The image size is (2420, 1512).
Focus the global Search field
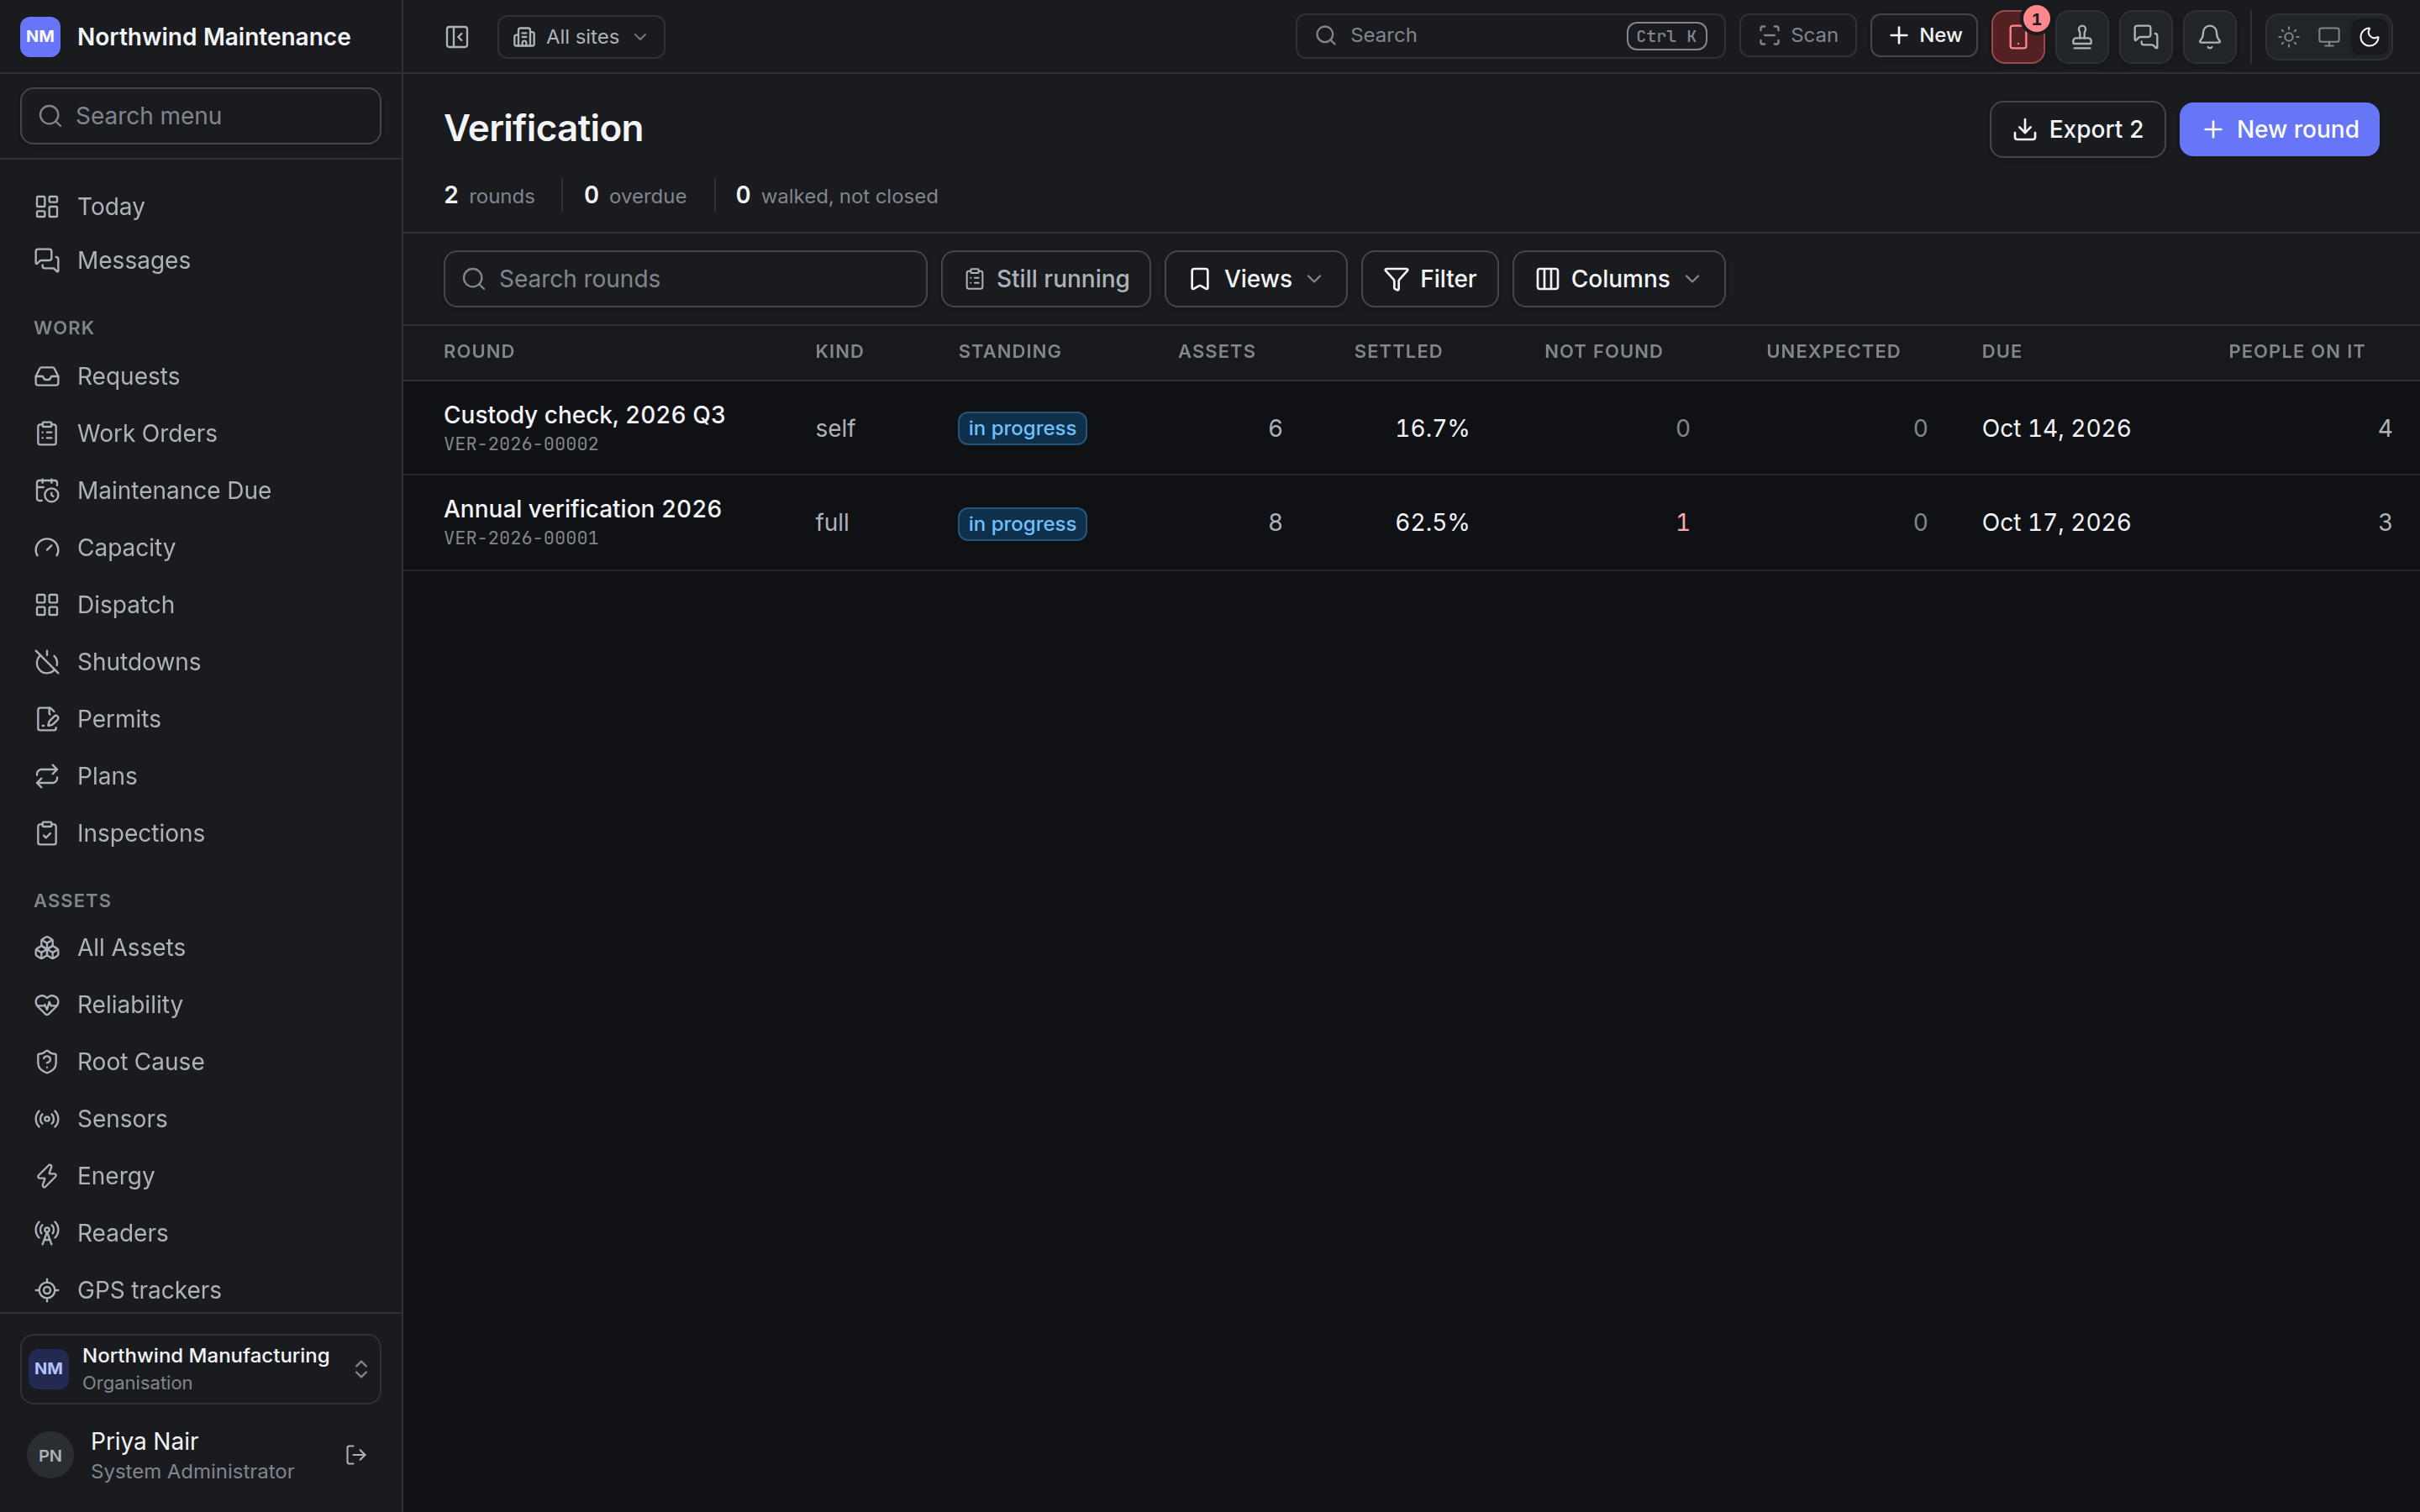pos(1509,36)
